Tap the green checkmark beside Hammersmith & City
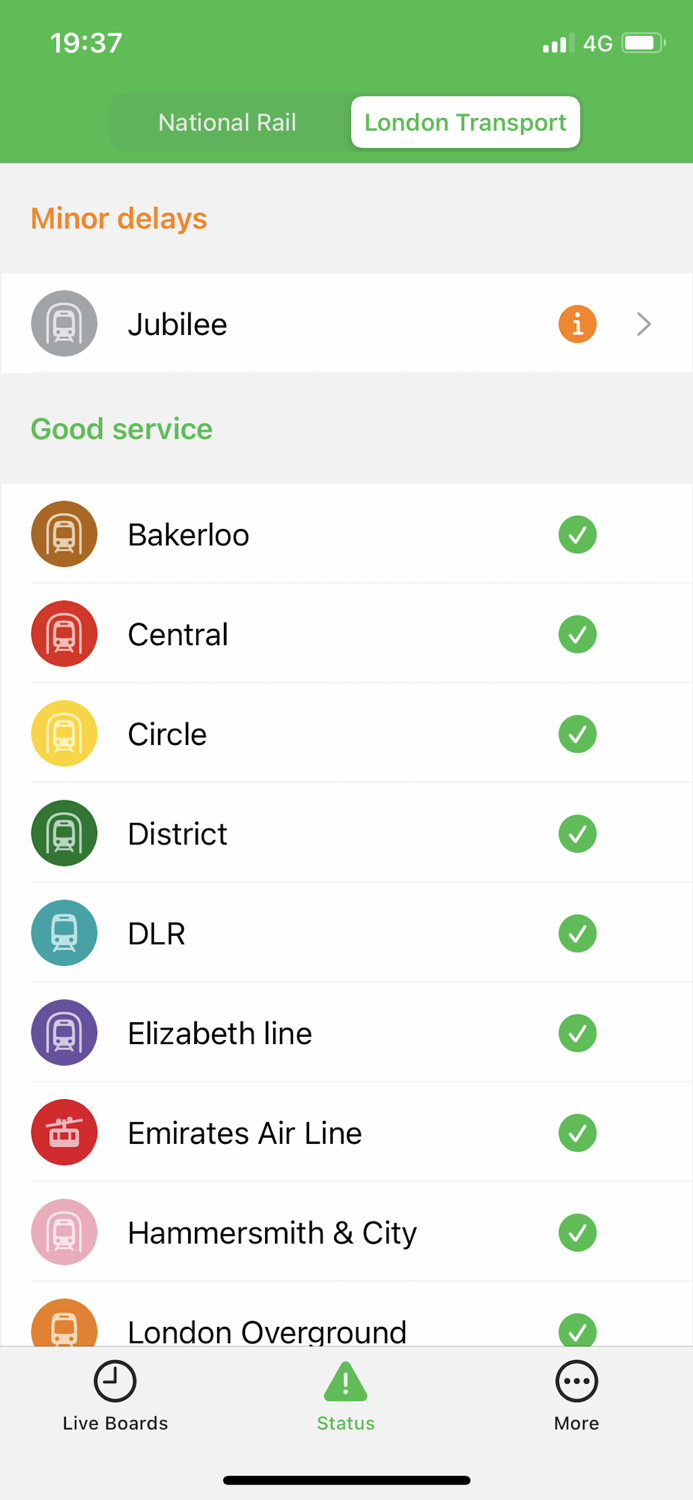This screenshot has height=1500, width=693. pyautogui.click(x=577, y=1233)
